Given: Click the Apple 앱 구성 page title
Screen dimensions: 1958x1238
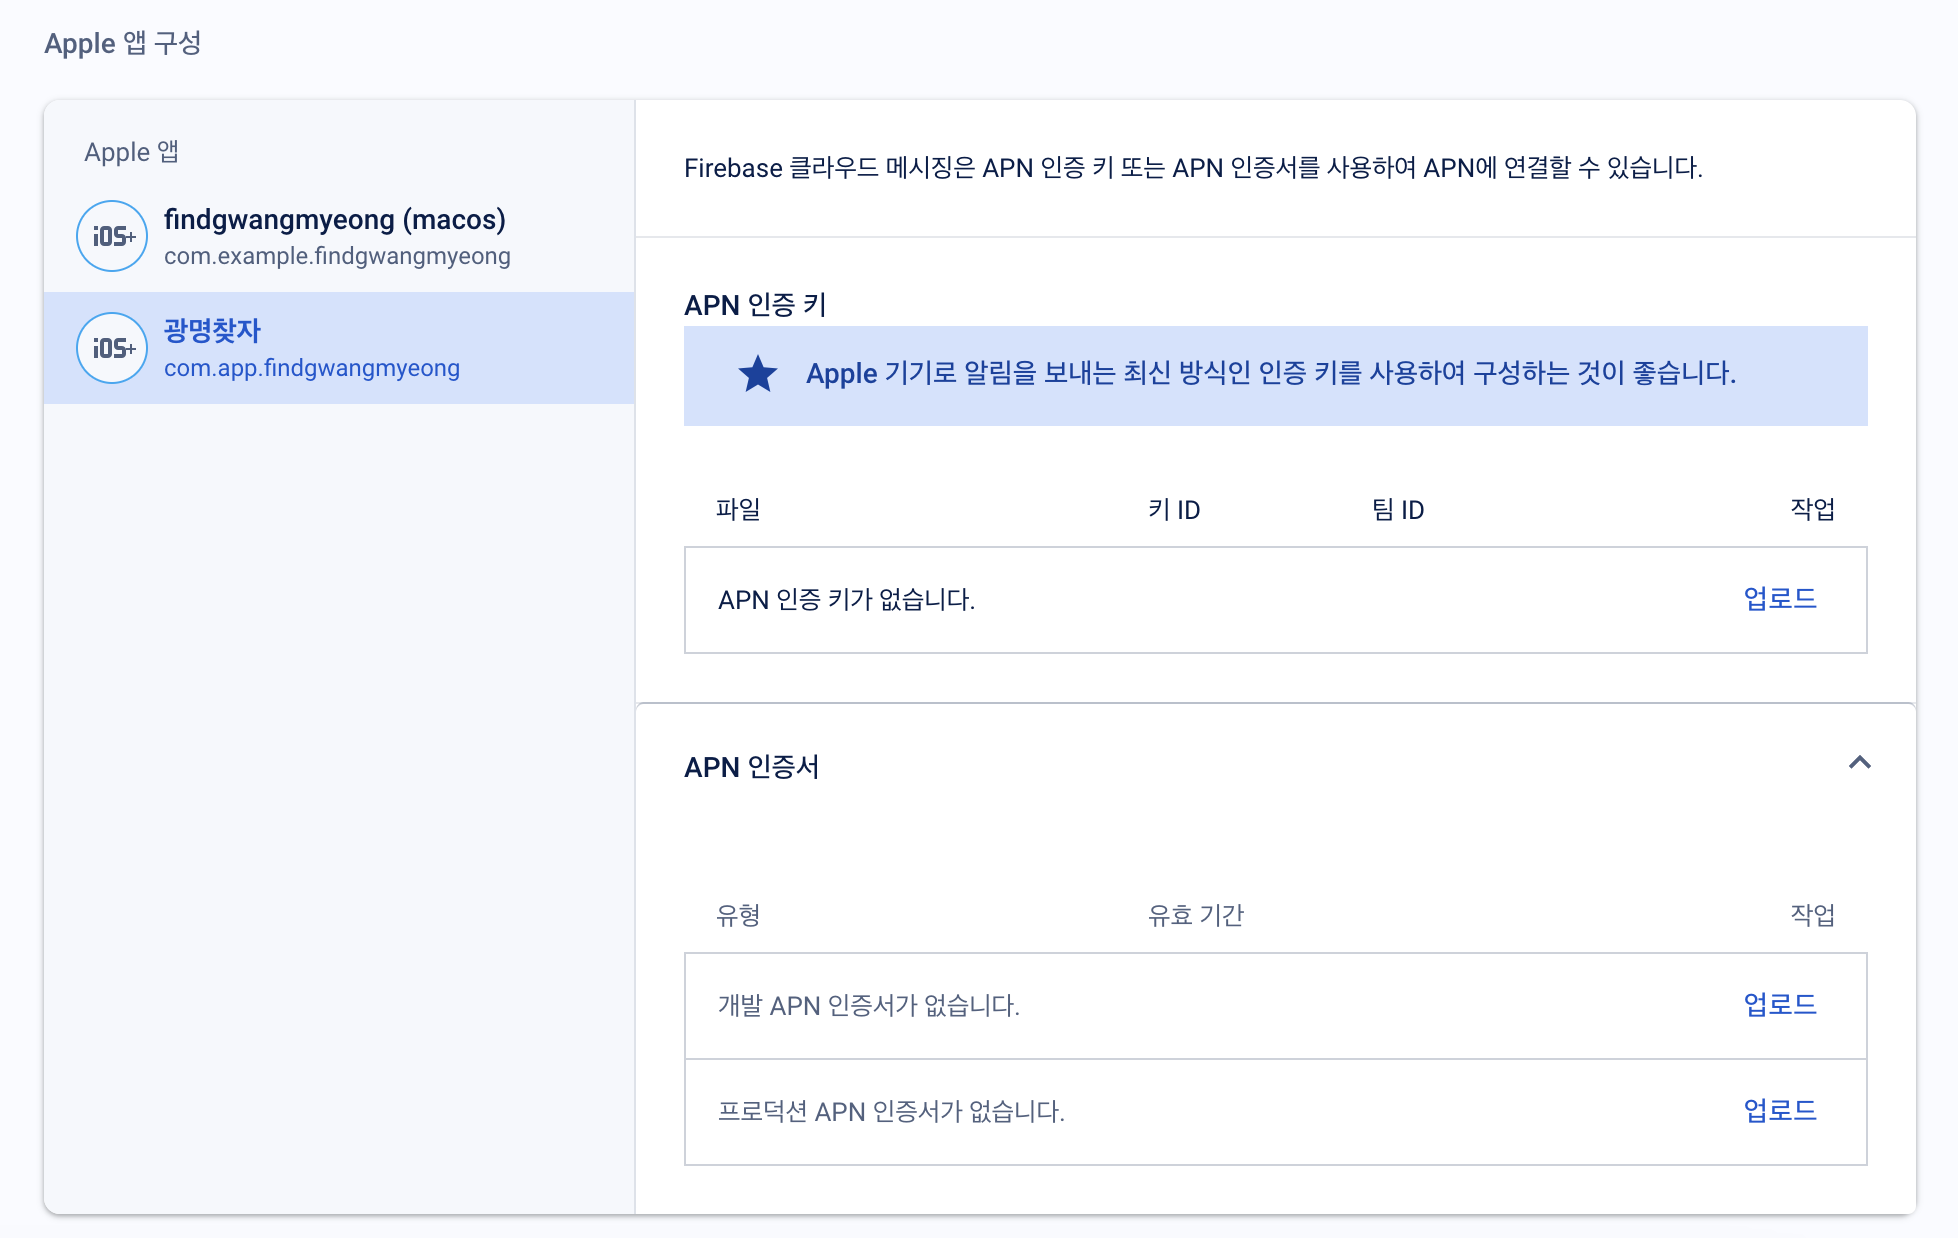Looking at the screenshot, I should point(123,44).
